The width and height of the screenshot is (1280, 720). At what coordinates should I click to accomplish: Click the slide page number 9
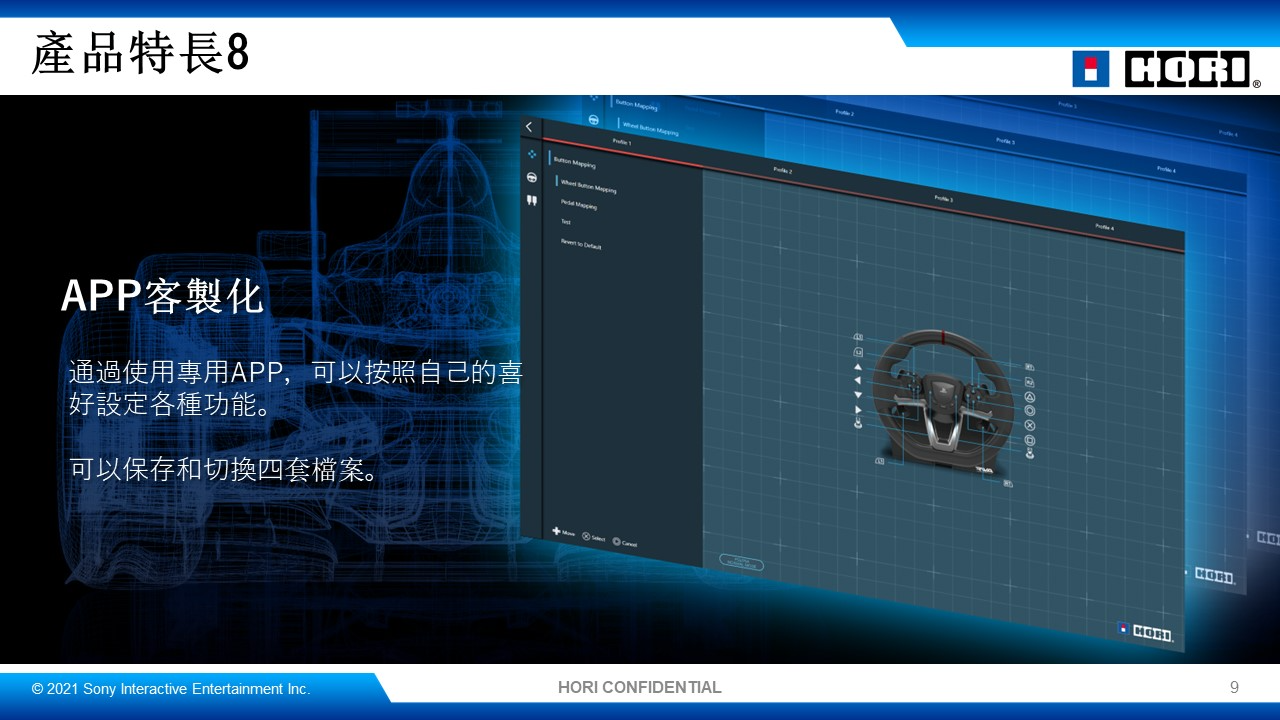coord(1234,687)
